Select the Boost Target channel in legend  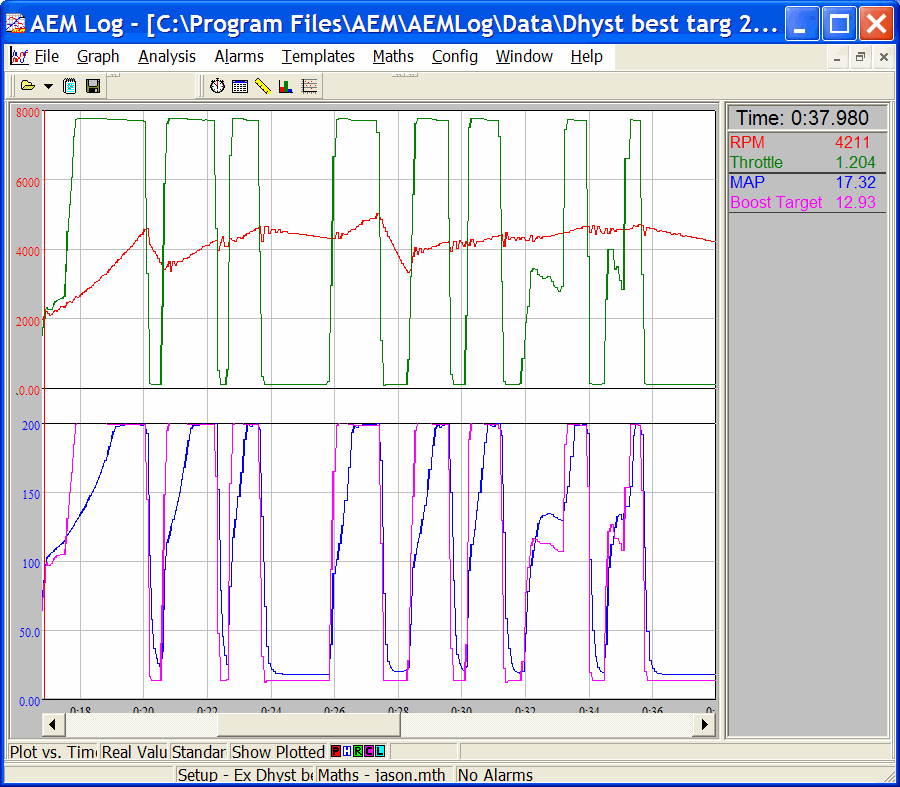[x=807, y=203]
